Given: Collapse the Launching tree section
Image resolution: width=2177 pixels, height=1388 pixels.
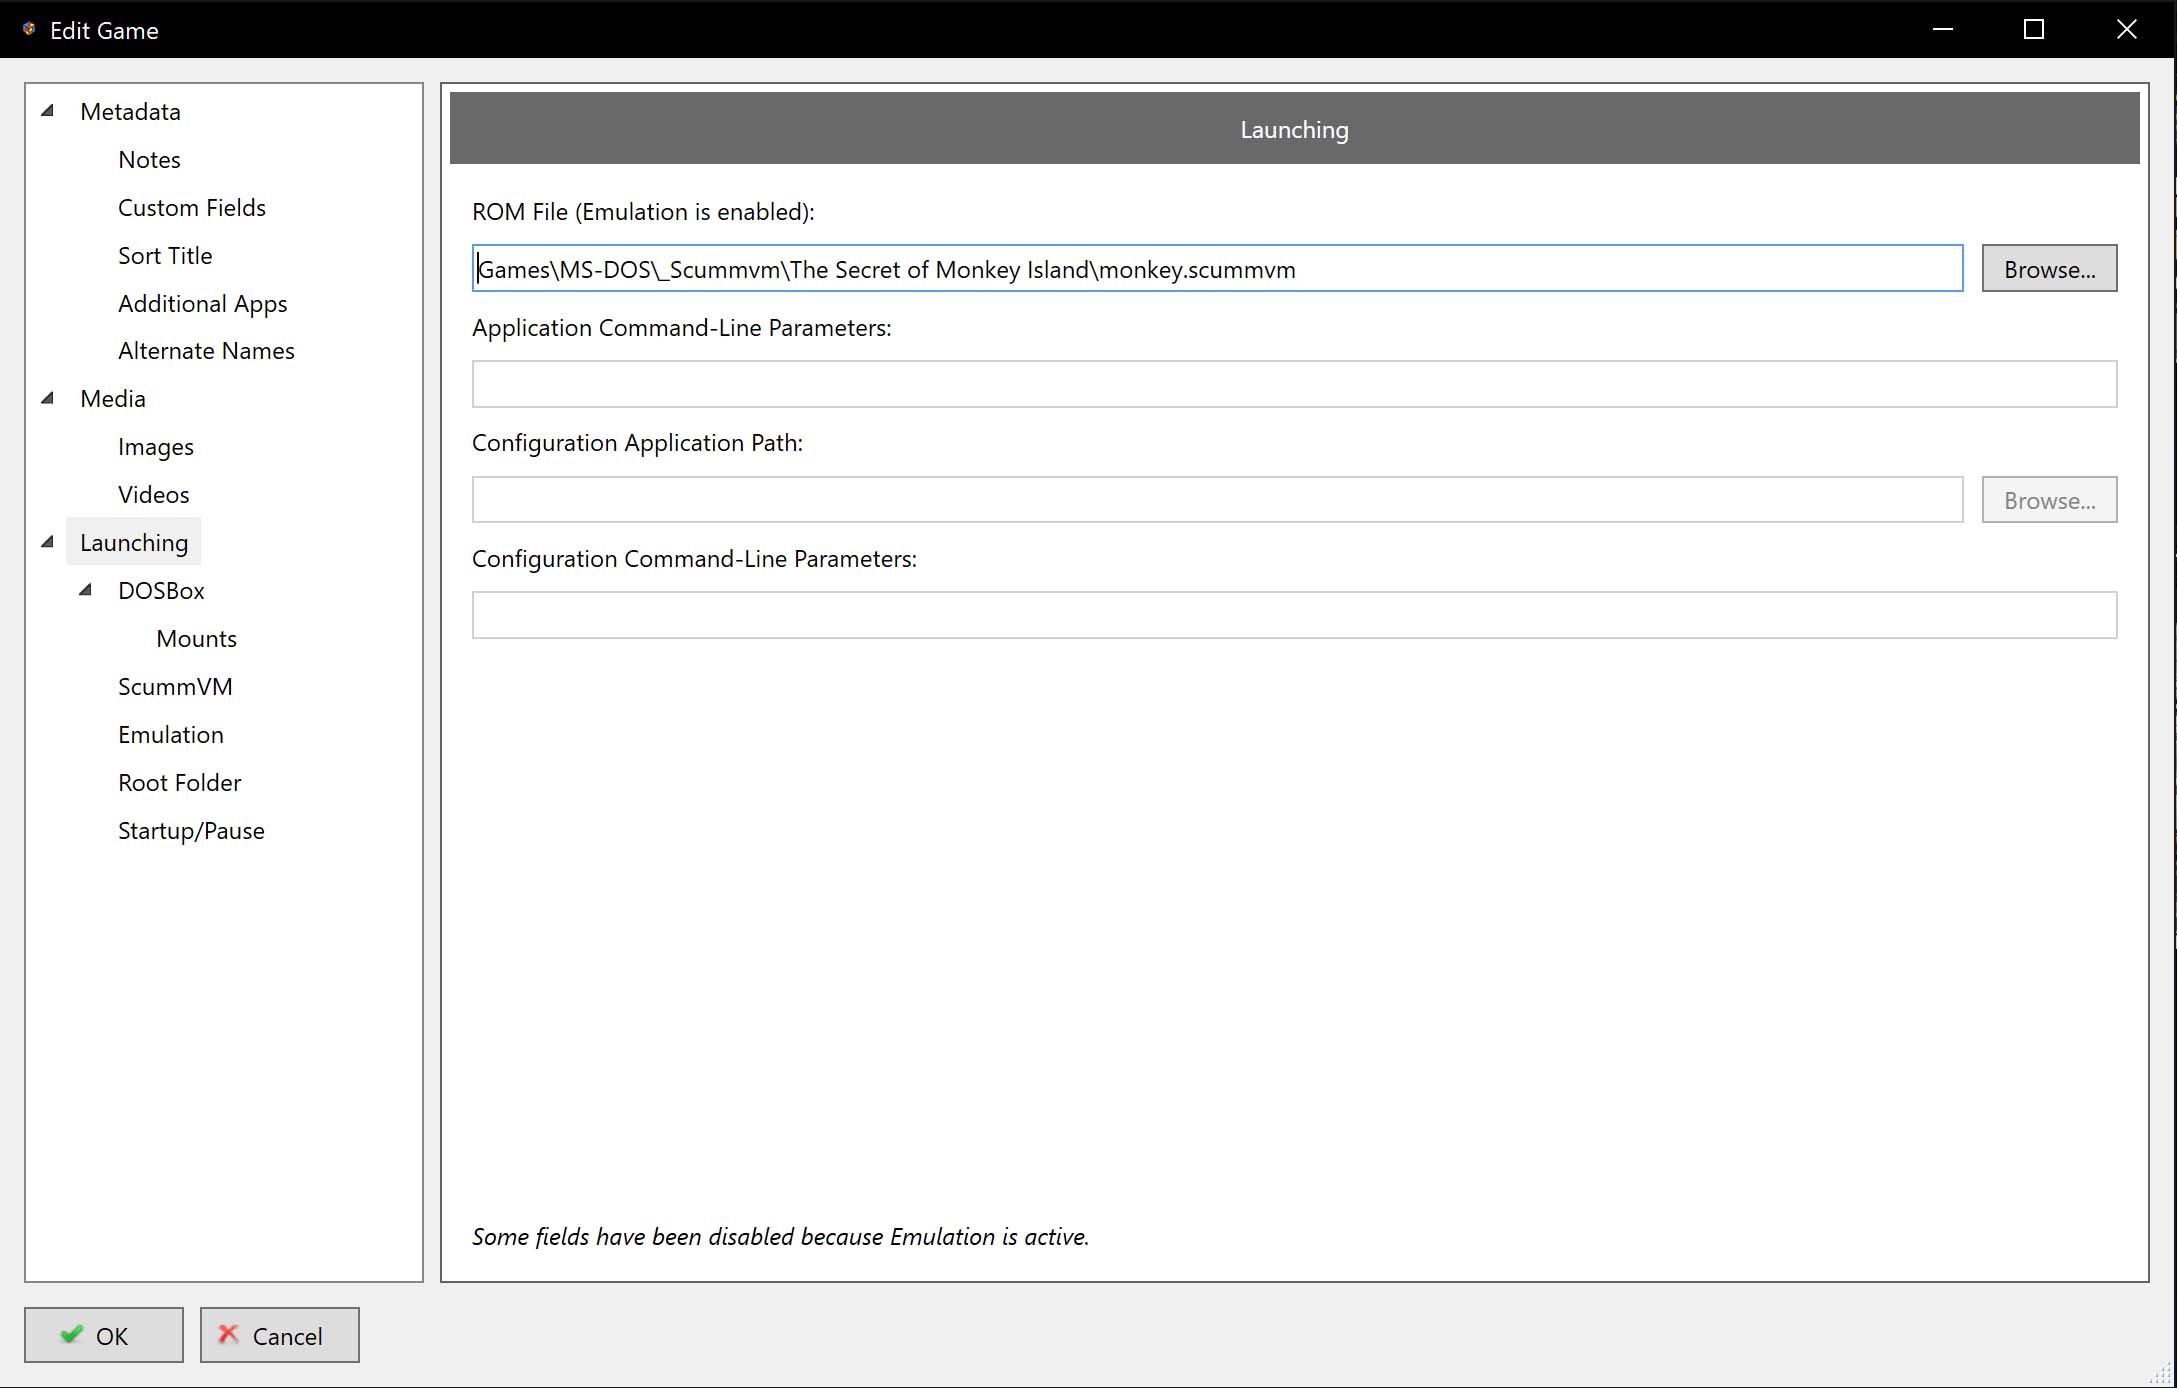Looking at the screenshot, I should (47, 542).
